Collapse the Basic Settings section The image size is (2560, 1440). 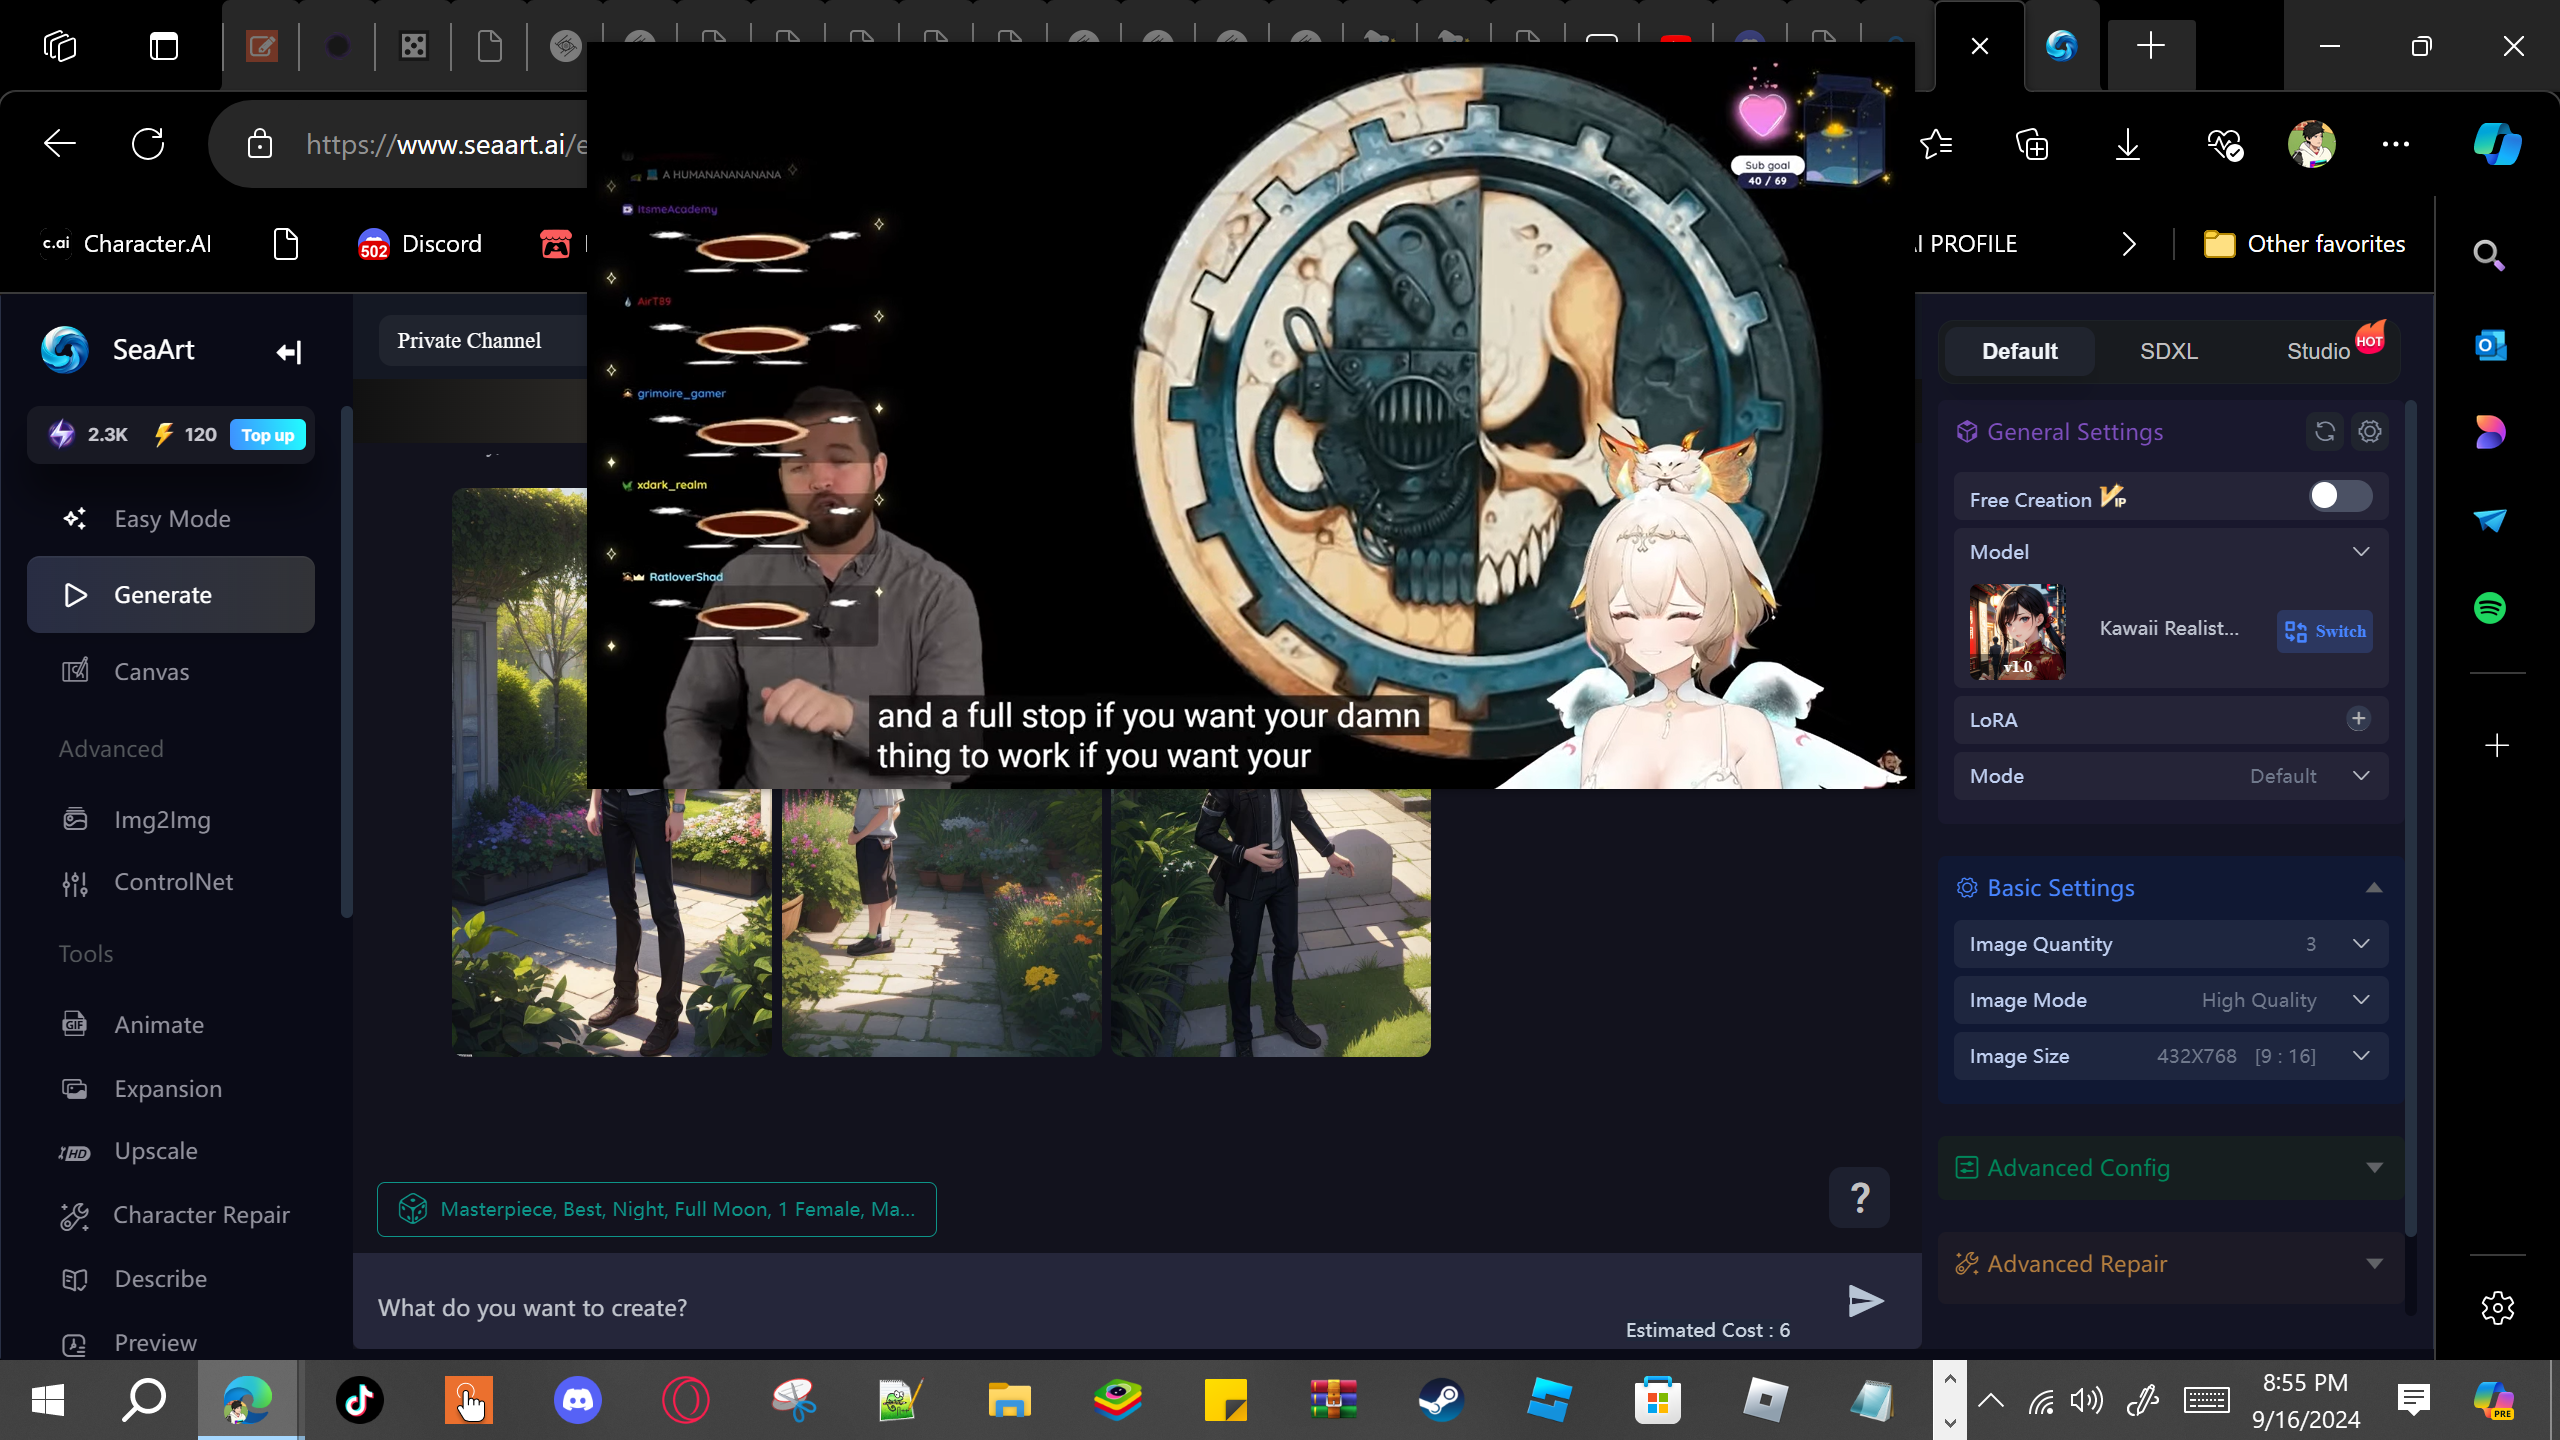[2374, 888]
